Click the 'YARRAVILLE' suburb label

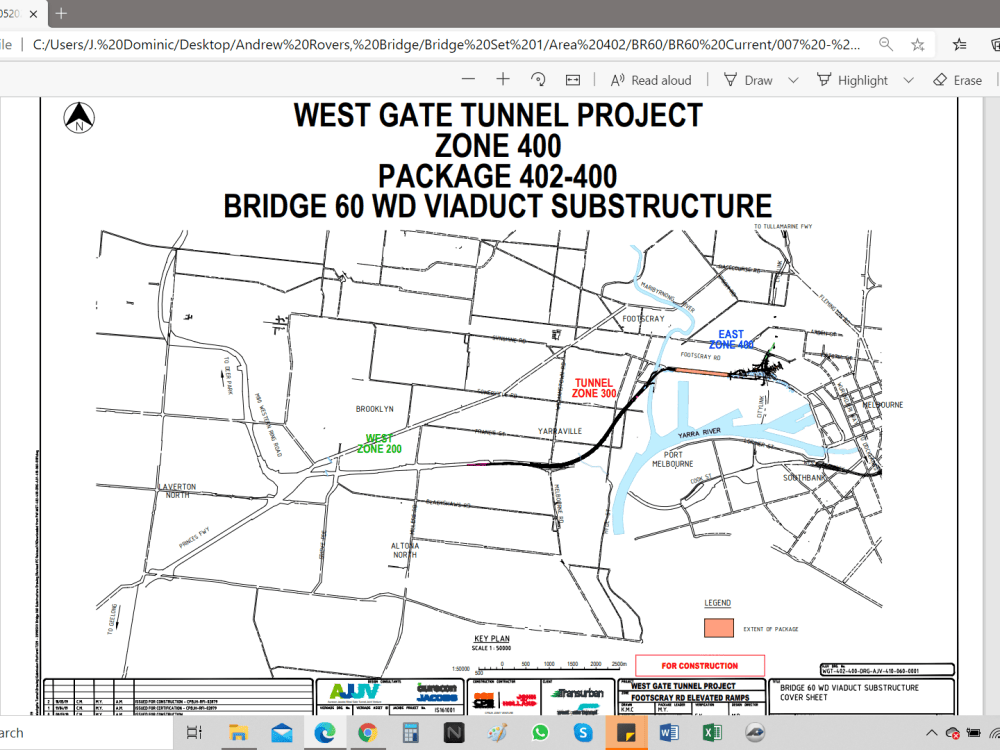click(x=559, y=431)
